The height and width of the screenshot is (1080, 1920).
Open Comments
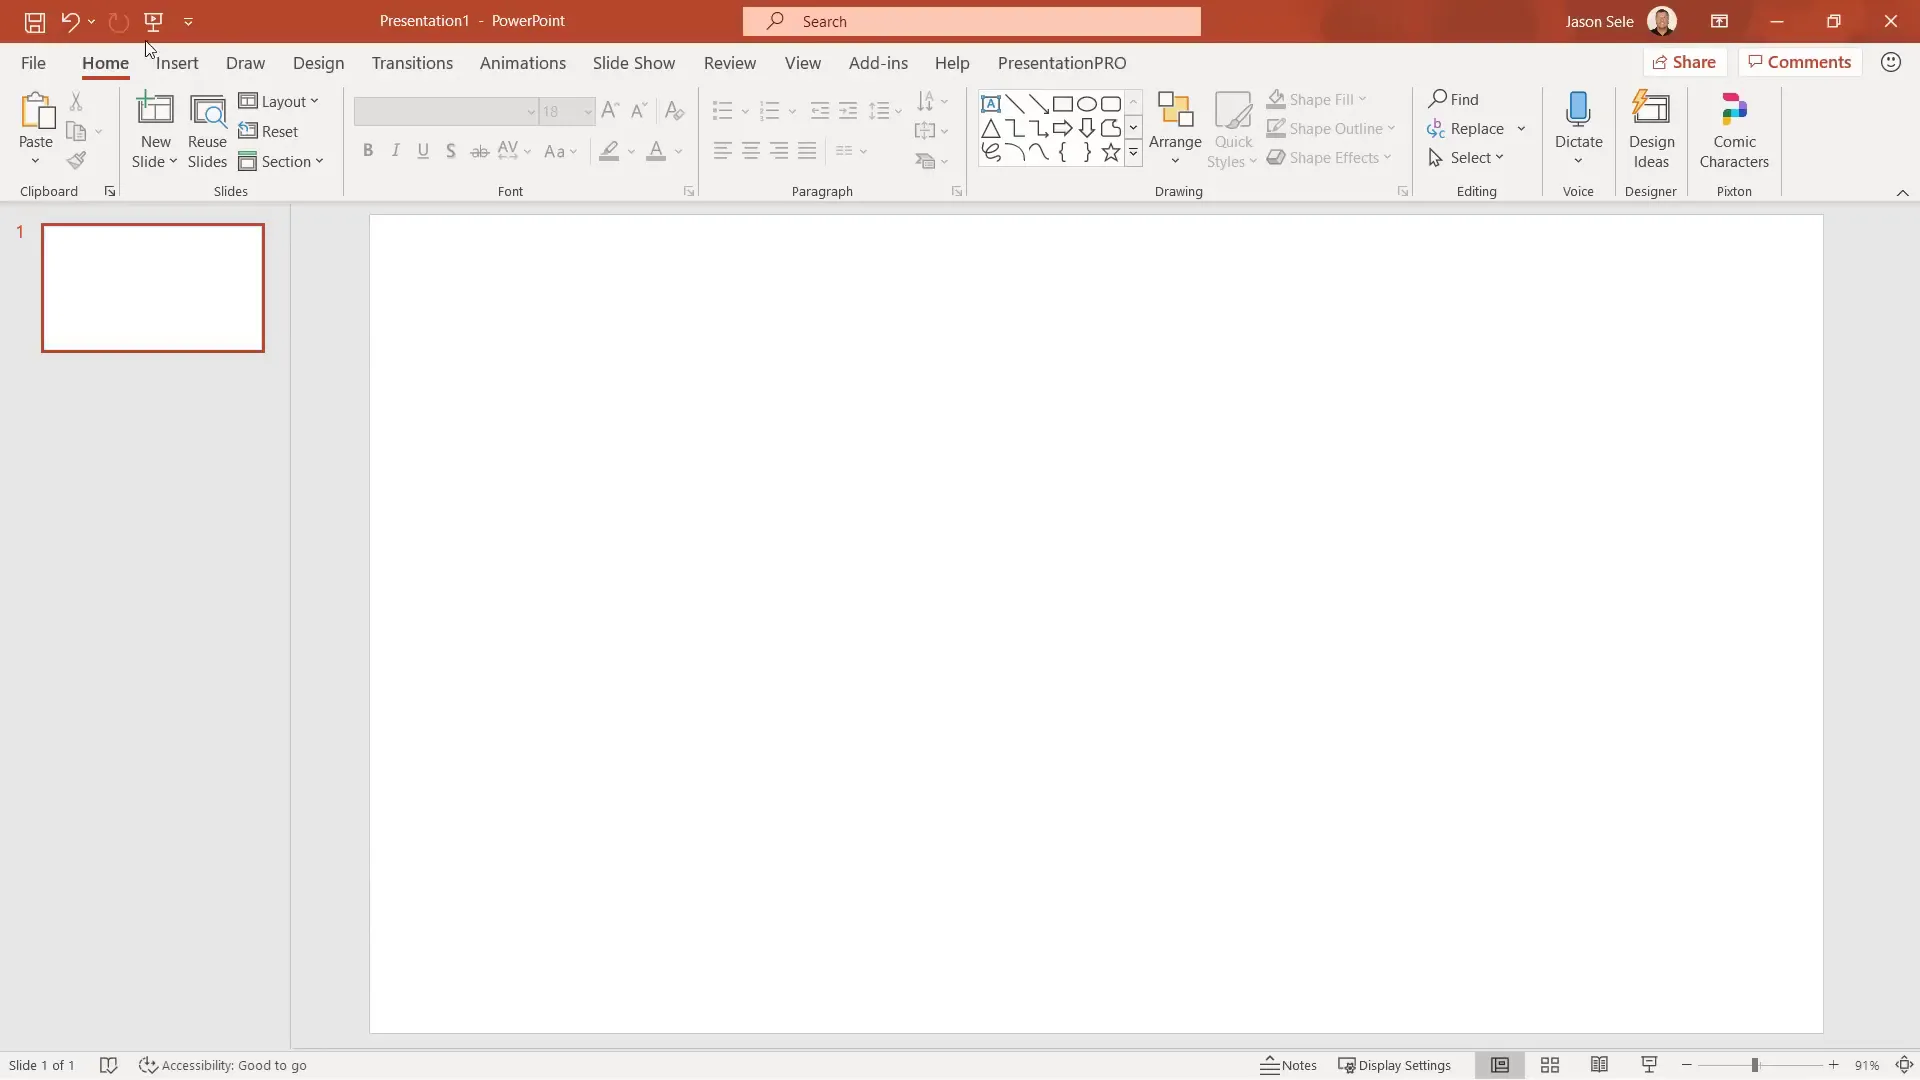click(x=1799, y=61)
